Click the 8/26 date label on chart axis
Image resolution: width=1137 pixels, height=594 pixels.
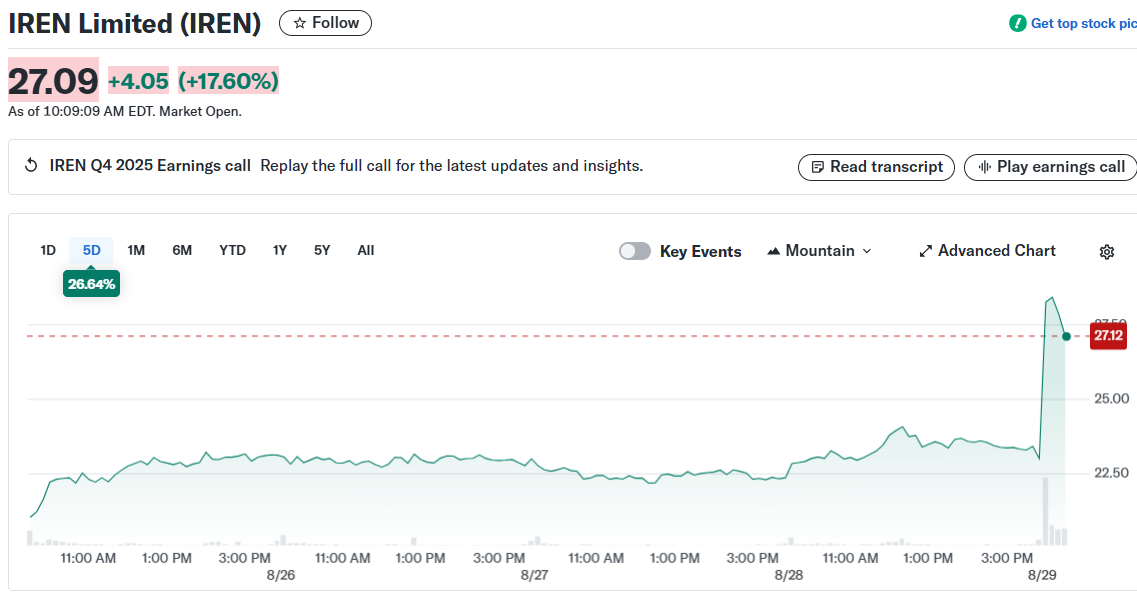[x=281, y=575]
